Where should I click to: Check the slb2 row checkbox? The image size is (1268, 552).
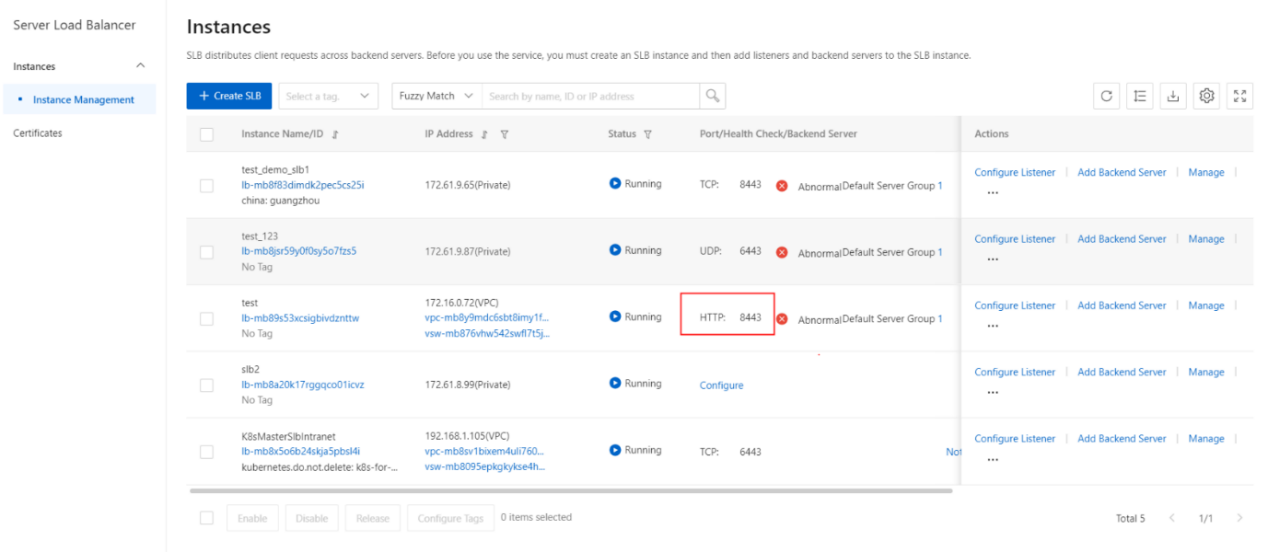tap(207, 385)
